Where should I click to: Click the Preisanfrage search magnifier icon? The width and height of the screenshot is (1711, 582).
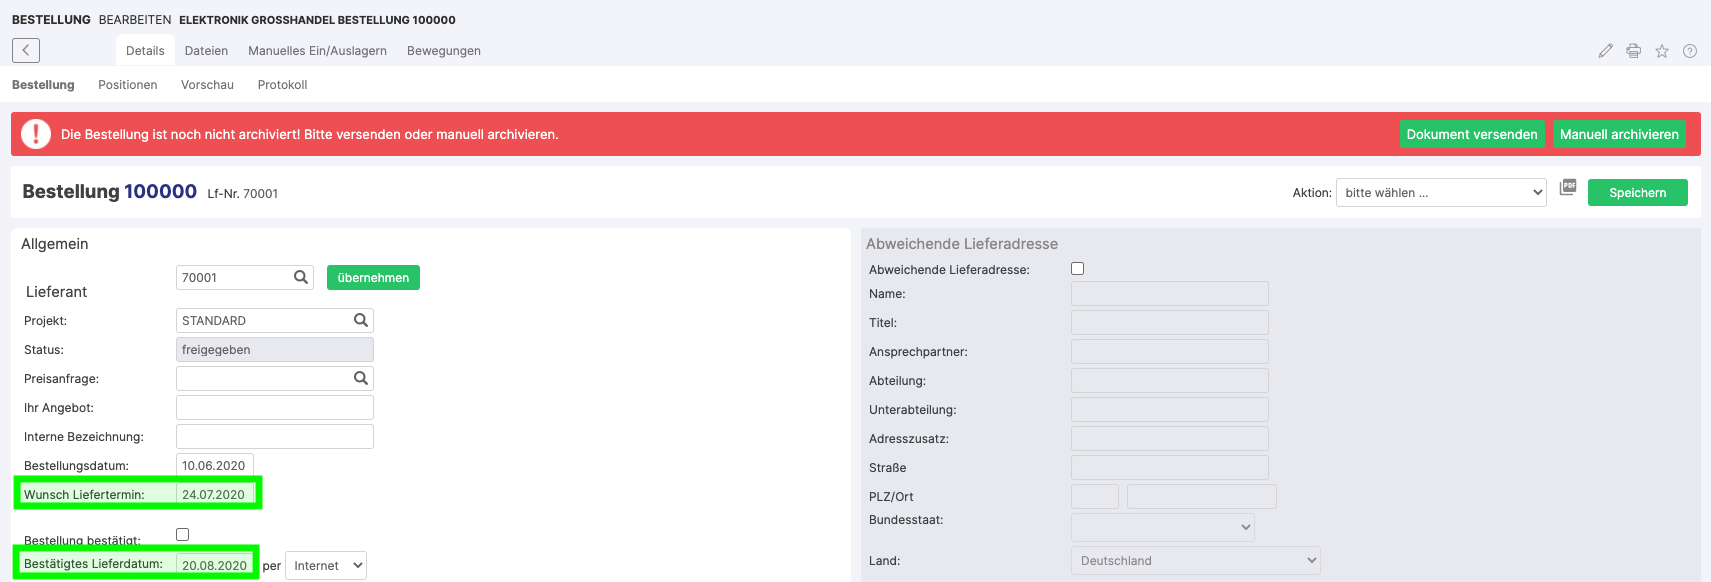pyautogui.click(x=361, y=378)
